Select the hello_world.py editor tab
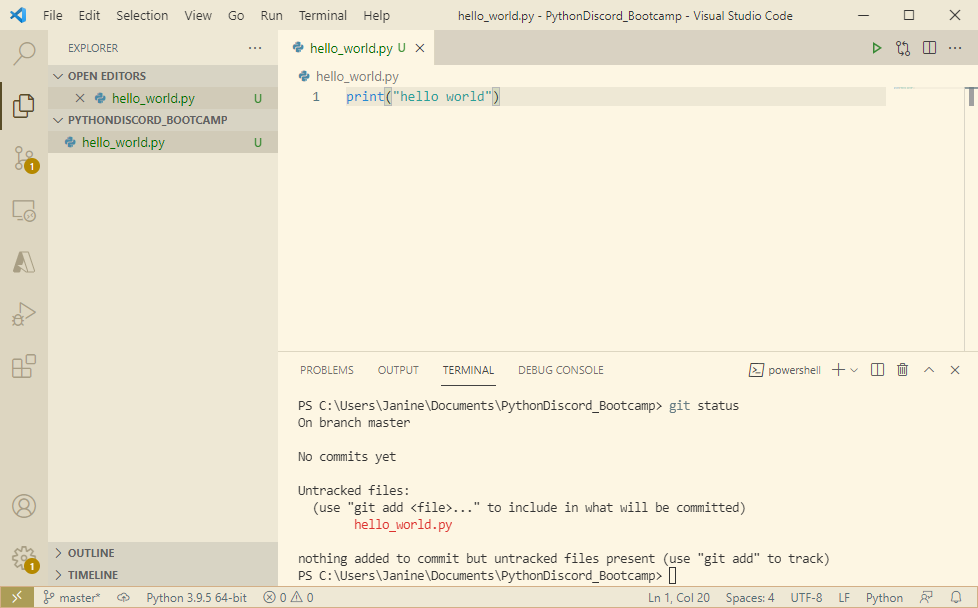Viewport: 978px width, 608px height. 356,48
